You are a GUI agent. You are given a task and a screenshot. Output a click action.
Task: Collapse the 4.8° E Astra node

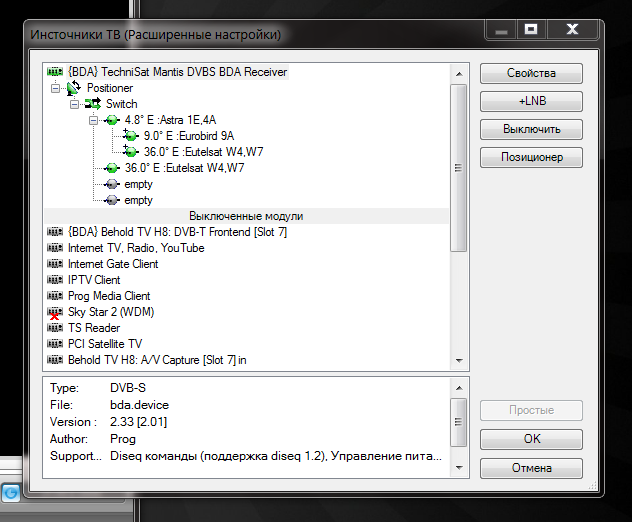pos(93,120)
